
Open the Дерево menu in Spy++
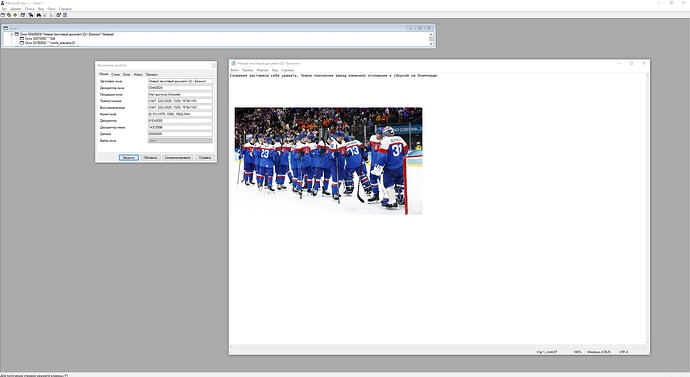(16, 9)
